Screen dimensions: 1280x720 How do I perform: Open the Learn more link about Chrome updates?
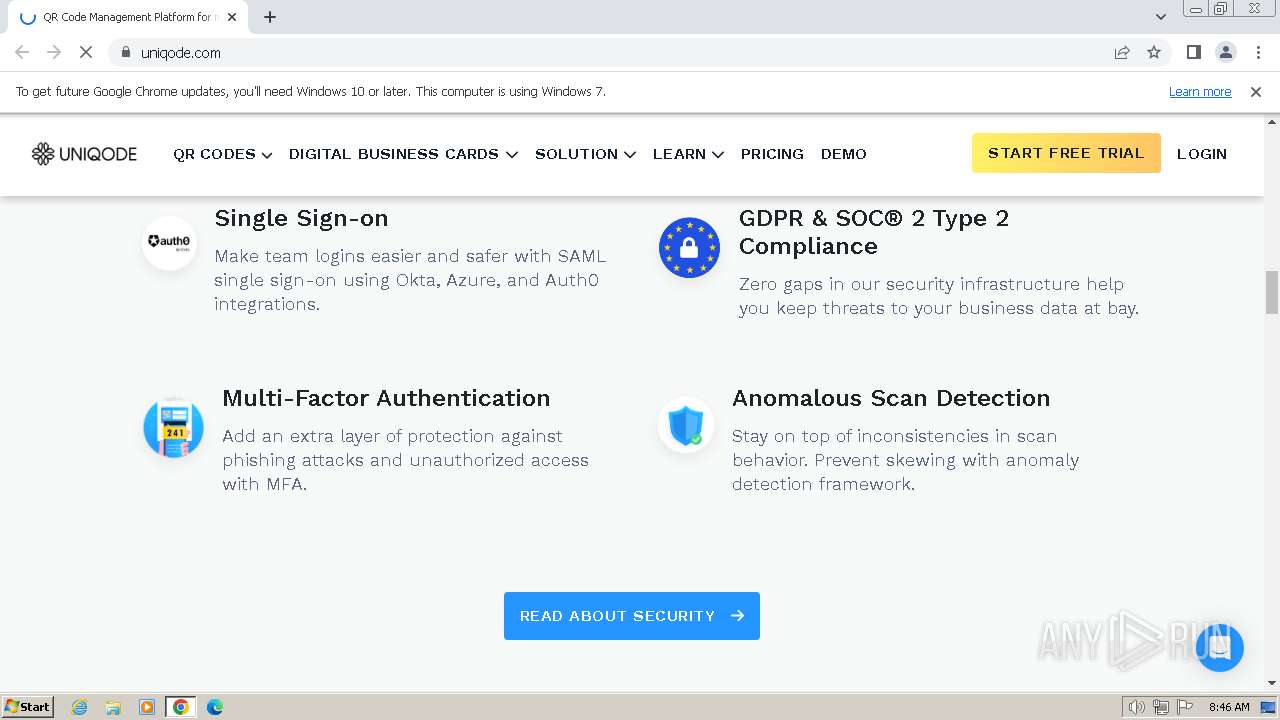[1200, 92]
